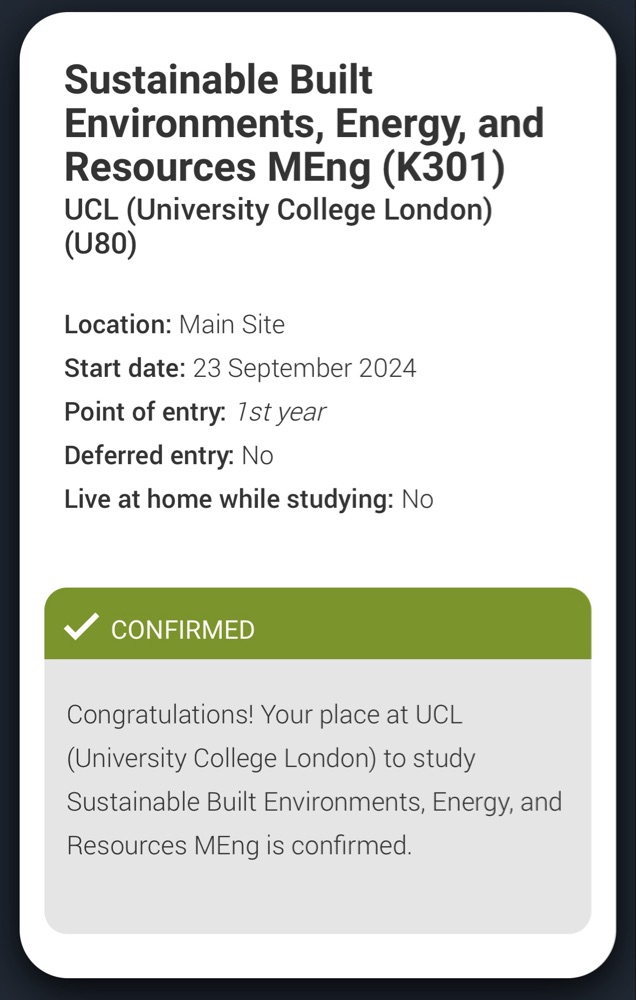Screen dimensions: 636x1000
Task: Select the Location: Main Site row
Action: [x=174, y=325]
